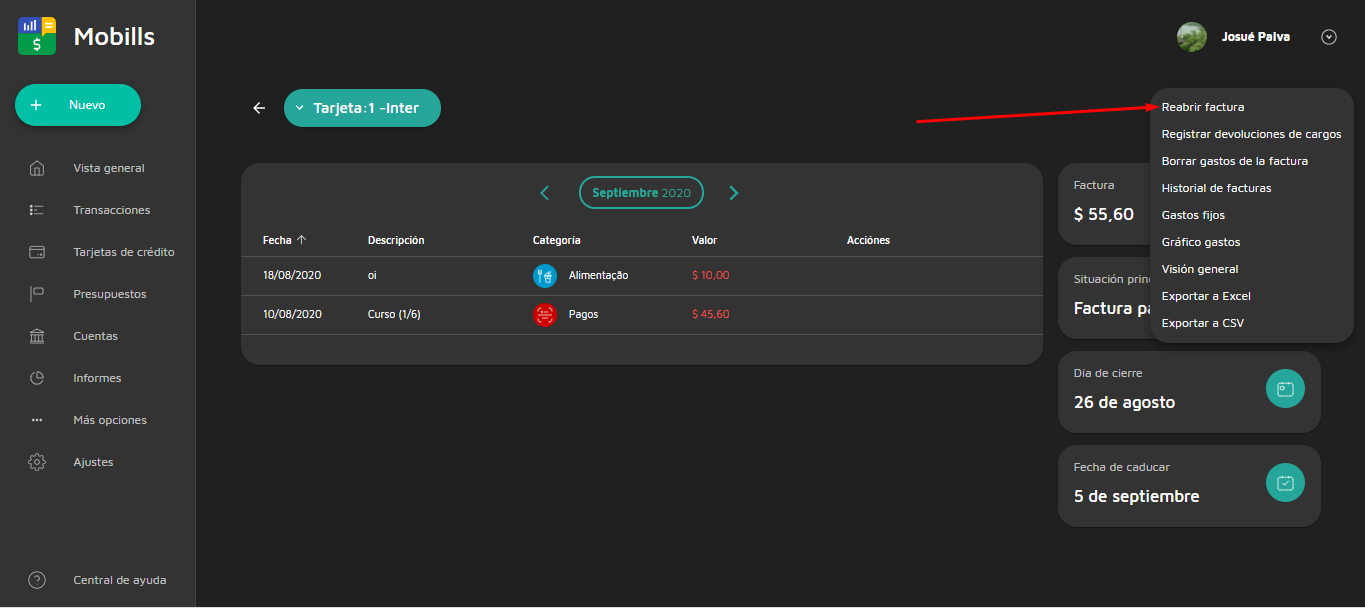Open the Presupuestos flag icon
Viewport: 1365px width, 608px height.
37,294
